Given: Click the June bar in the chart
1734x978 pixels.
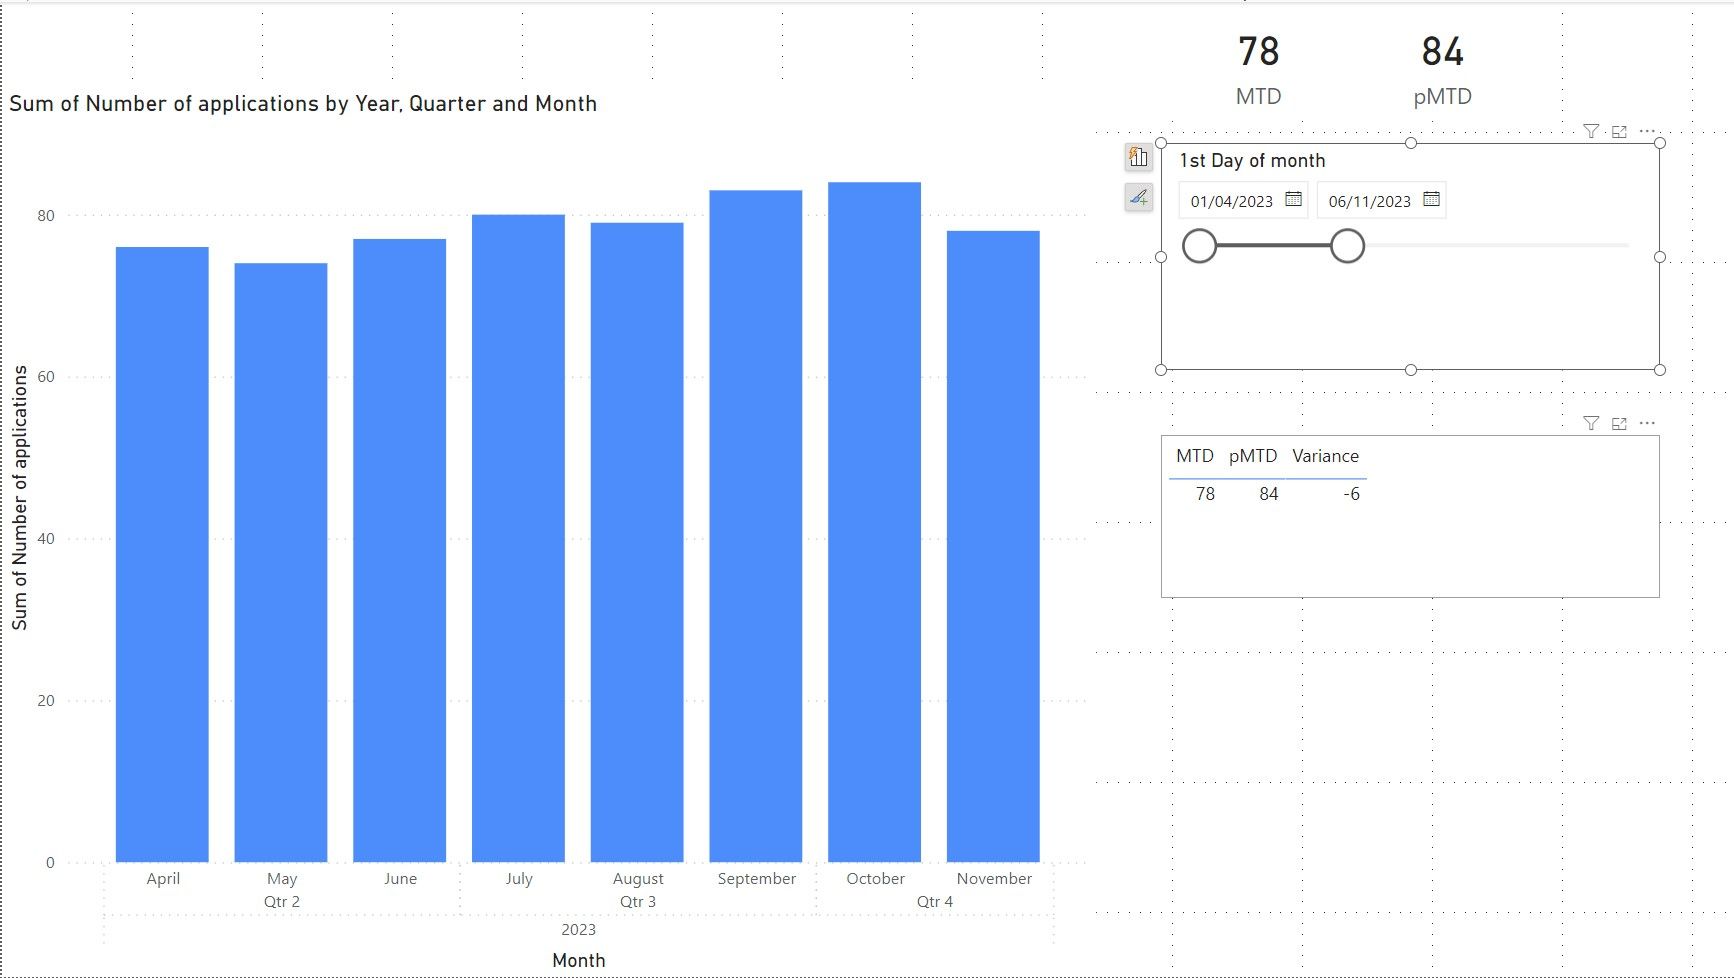Looking at the screenshot, I should [399, 550].
